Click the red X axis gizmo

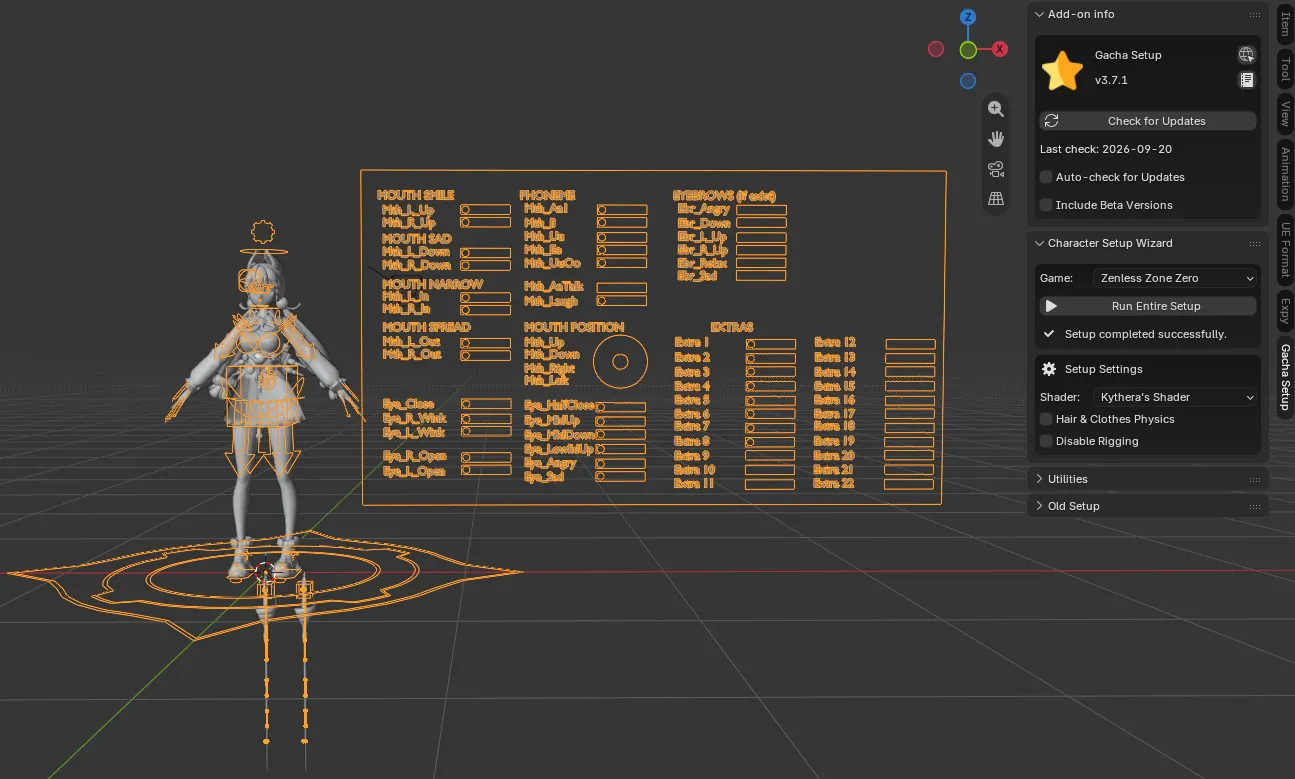click(x=1000, y=49)
